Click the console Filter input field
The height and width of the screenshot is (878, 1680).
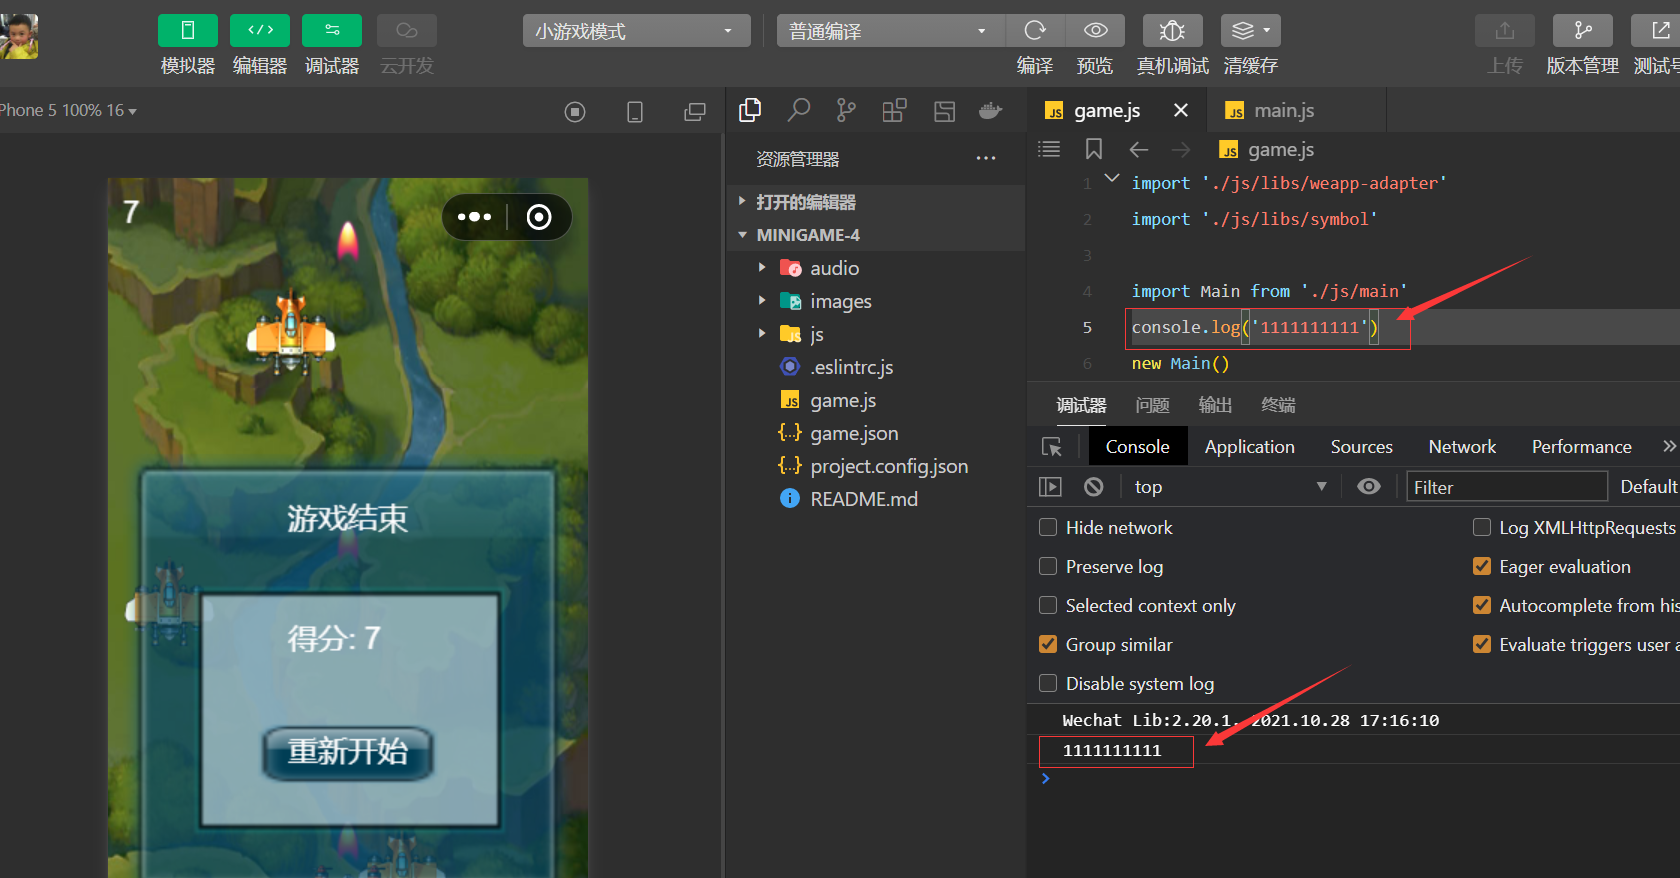point(1506,487)
